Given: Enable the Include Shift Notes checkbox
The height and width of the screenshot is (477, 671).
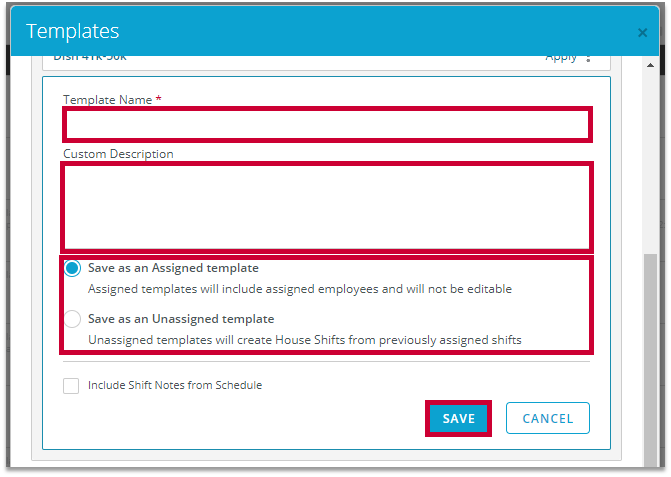Looking at the screenshot, I should (71, 386).
